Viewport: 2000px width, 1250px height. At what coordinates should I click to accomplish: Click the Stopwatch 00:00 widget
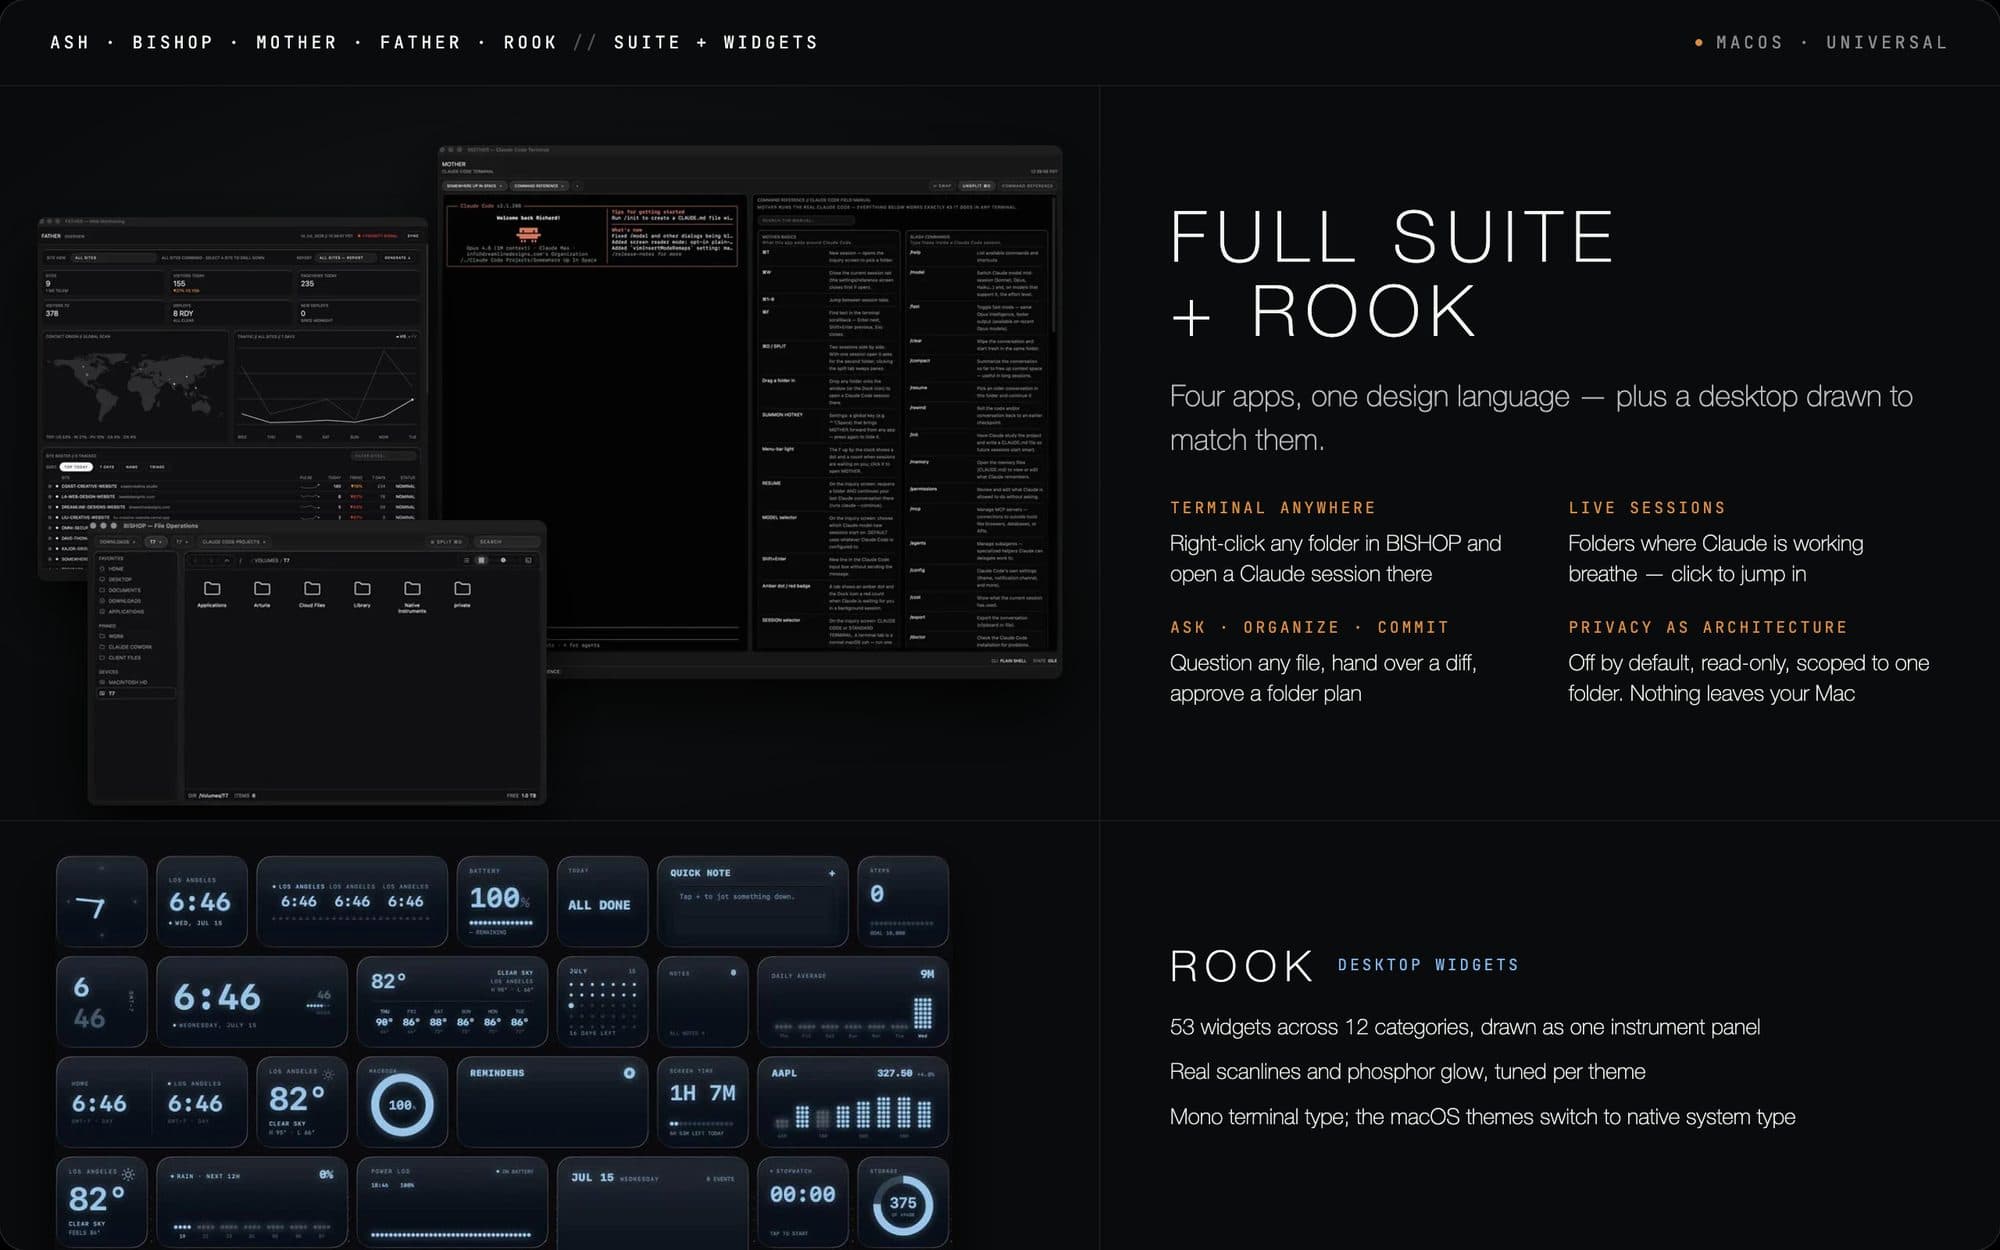pos(803,1202)
